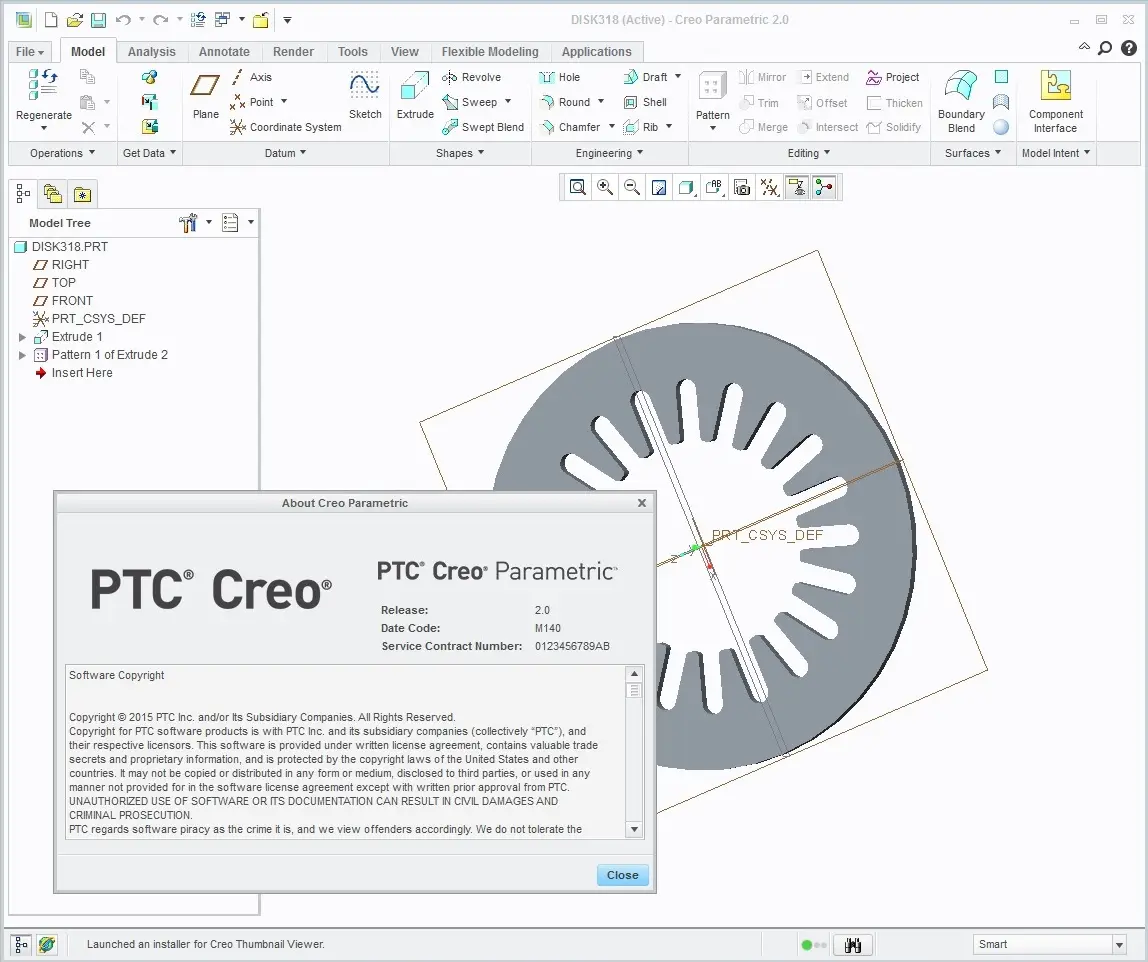Switch to the Favorites navigator tab

tap(82, 195)
